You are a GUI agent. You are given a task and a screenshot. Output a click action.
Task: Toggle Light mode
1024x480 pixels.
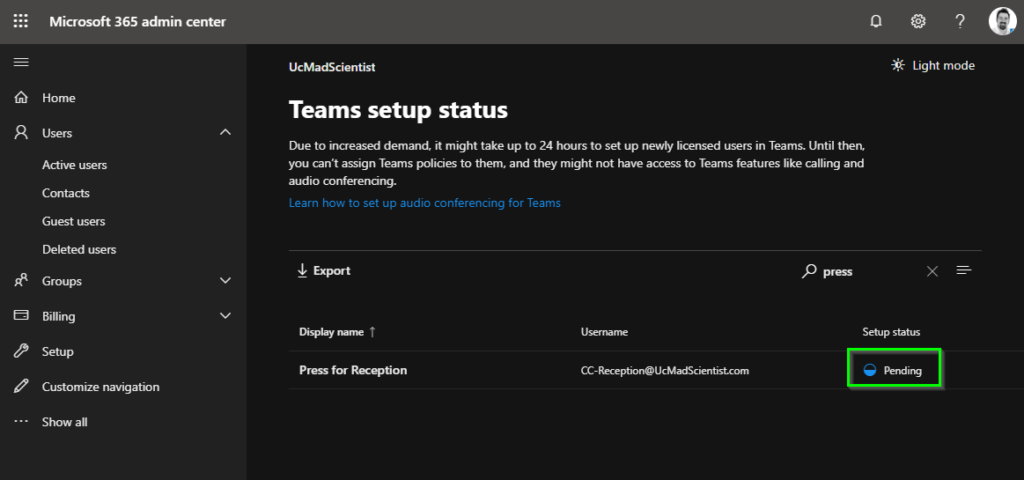point(933,65)
